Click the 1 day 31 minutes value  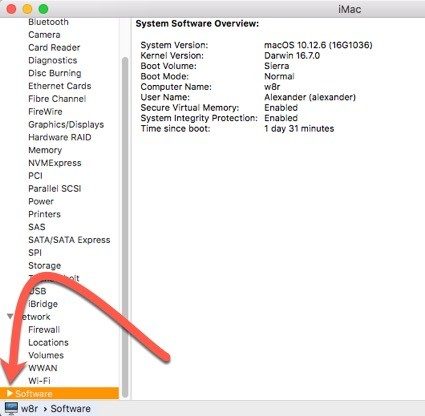coord(299,129)
